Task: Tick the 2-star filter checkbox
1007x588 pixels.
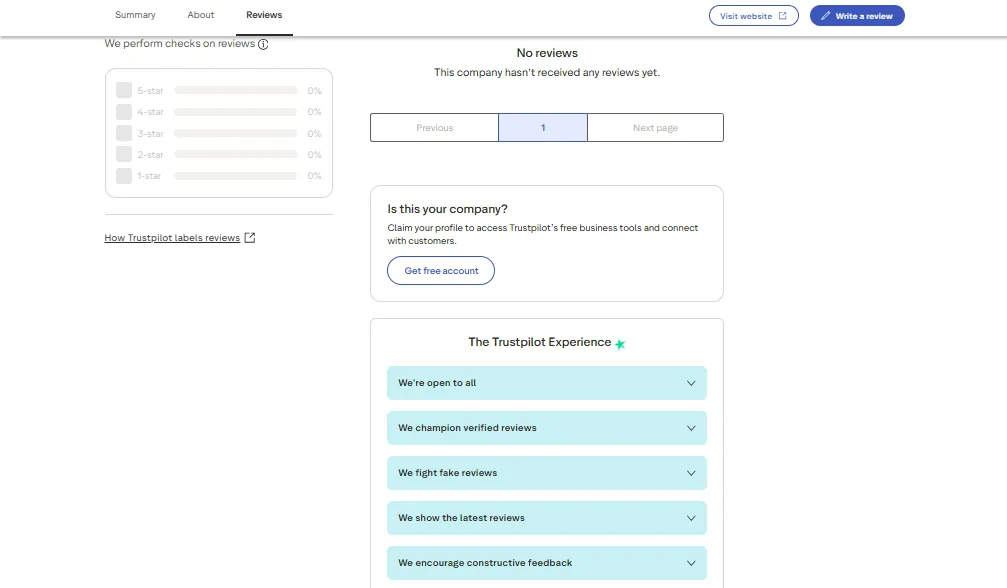Action: point(124,155)
